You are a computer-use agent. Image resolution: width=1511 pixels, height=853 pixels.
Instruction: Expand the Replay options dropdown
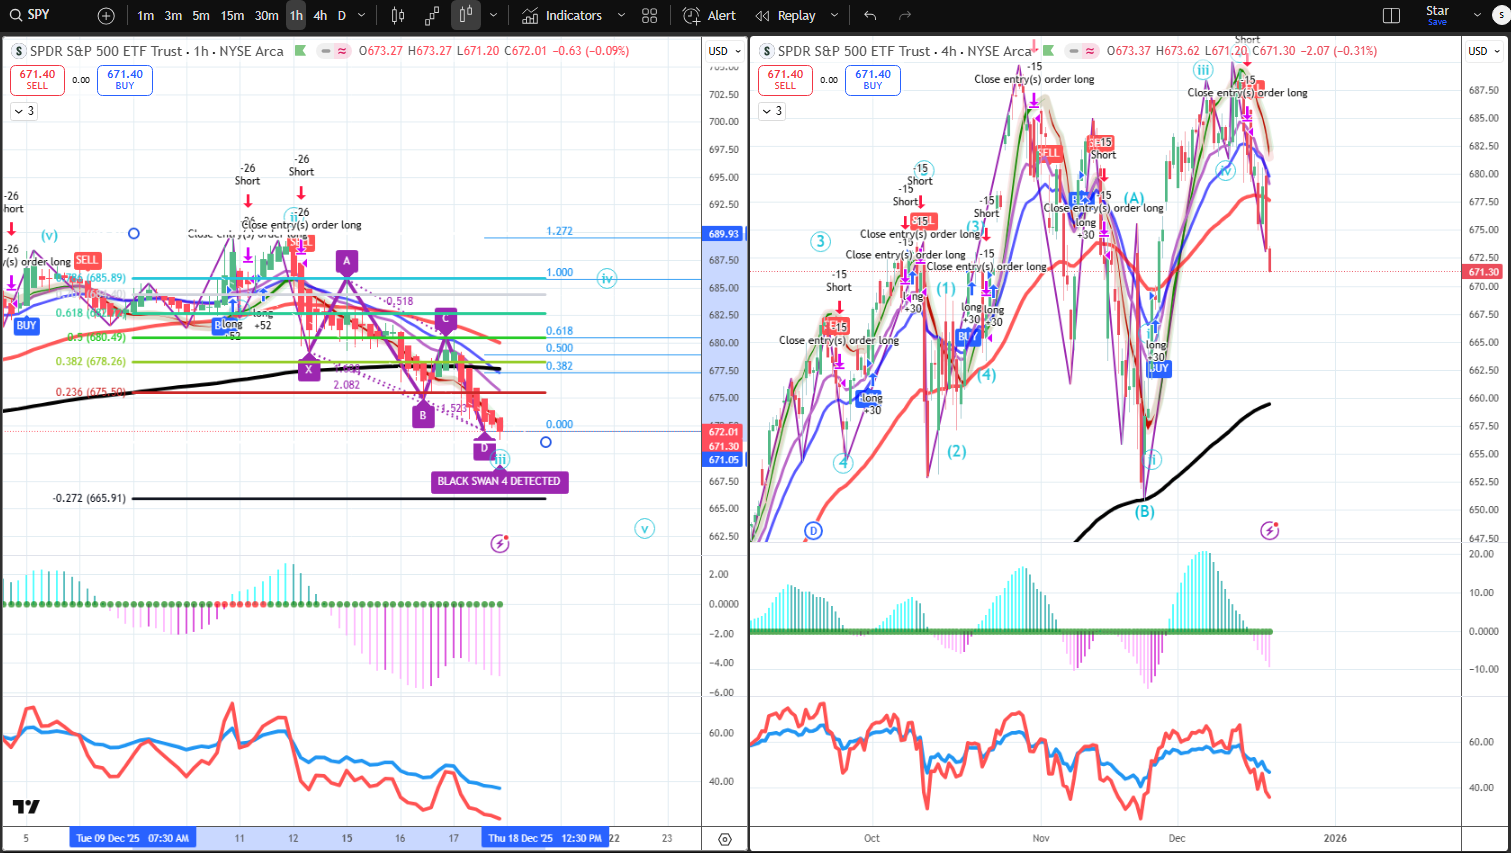click(833, 16)
